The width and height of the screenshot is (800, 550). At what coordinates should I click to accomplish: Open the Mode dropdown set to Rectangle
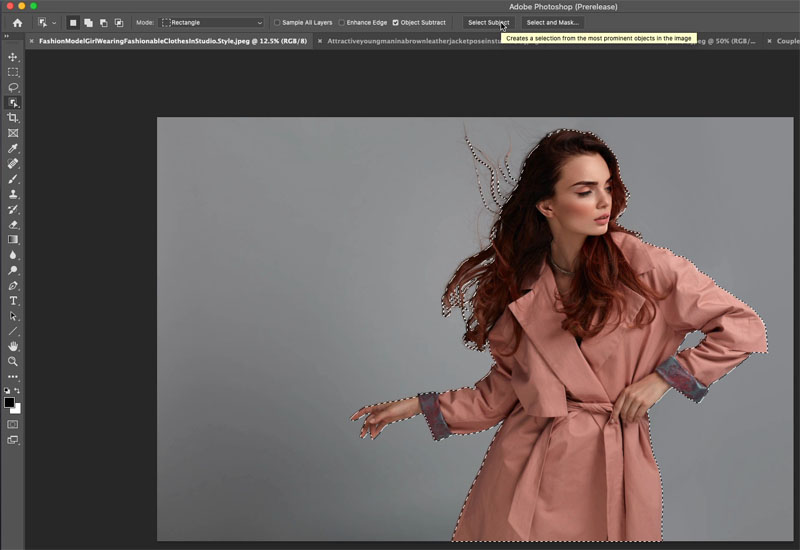(212, 22)
